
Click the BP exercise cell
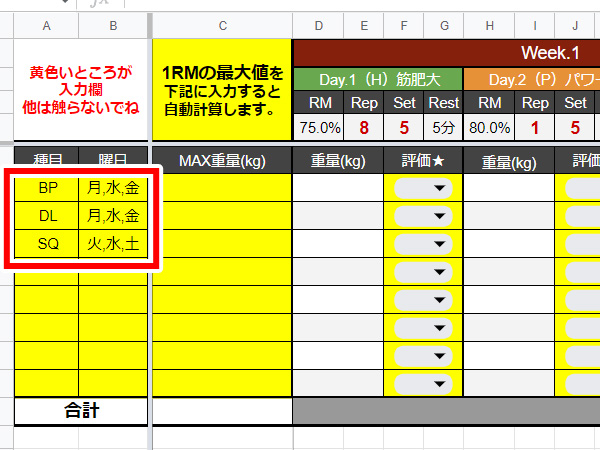click(47, 188)
